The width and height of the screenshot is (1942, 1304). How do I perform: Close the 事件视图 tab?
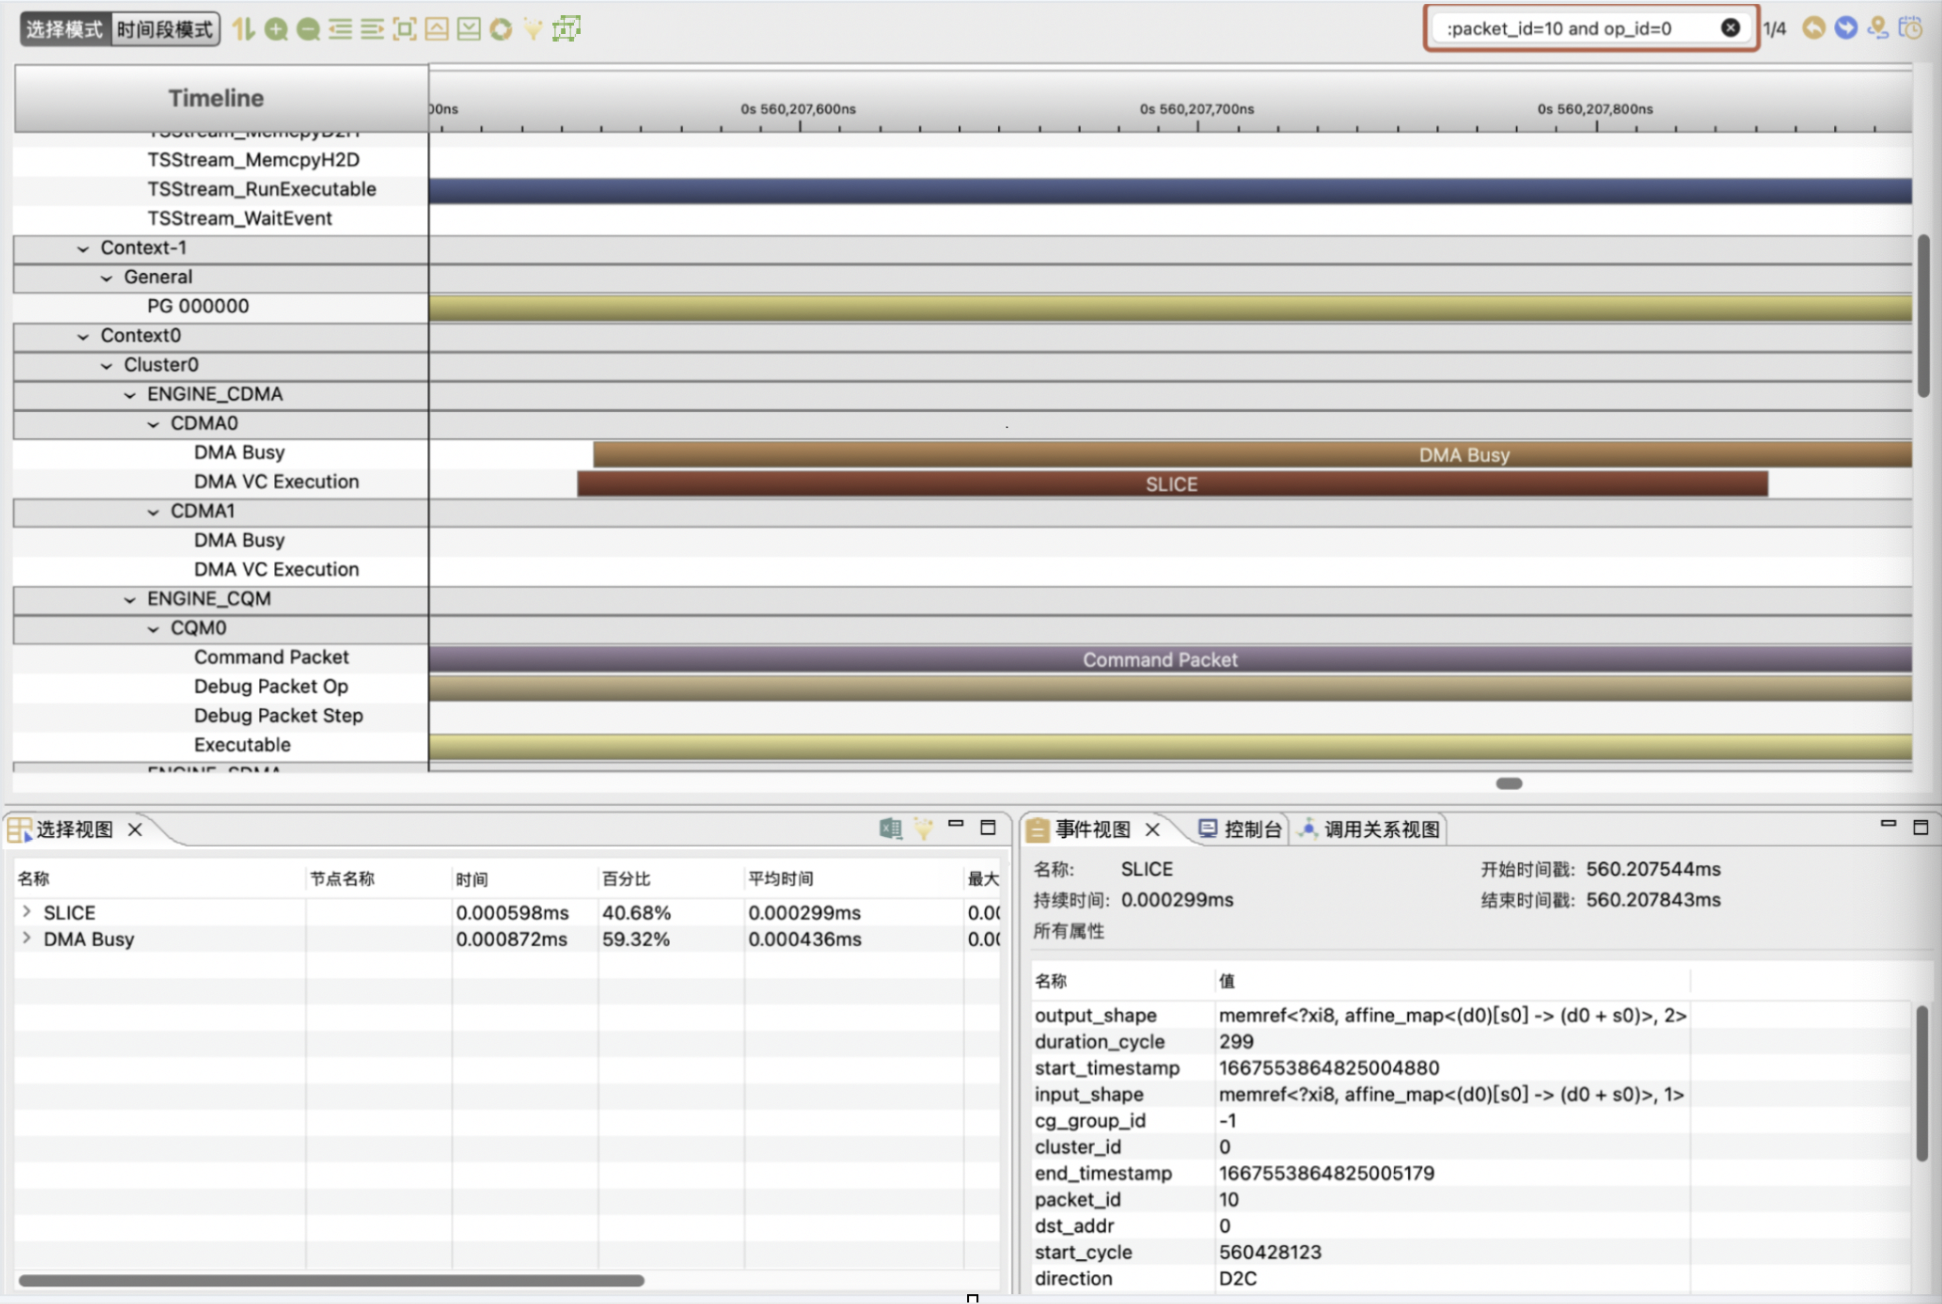(1152, 829)
